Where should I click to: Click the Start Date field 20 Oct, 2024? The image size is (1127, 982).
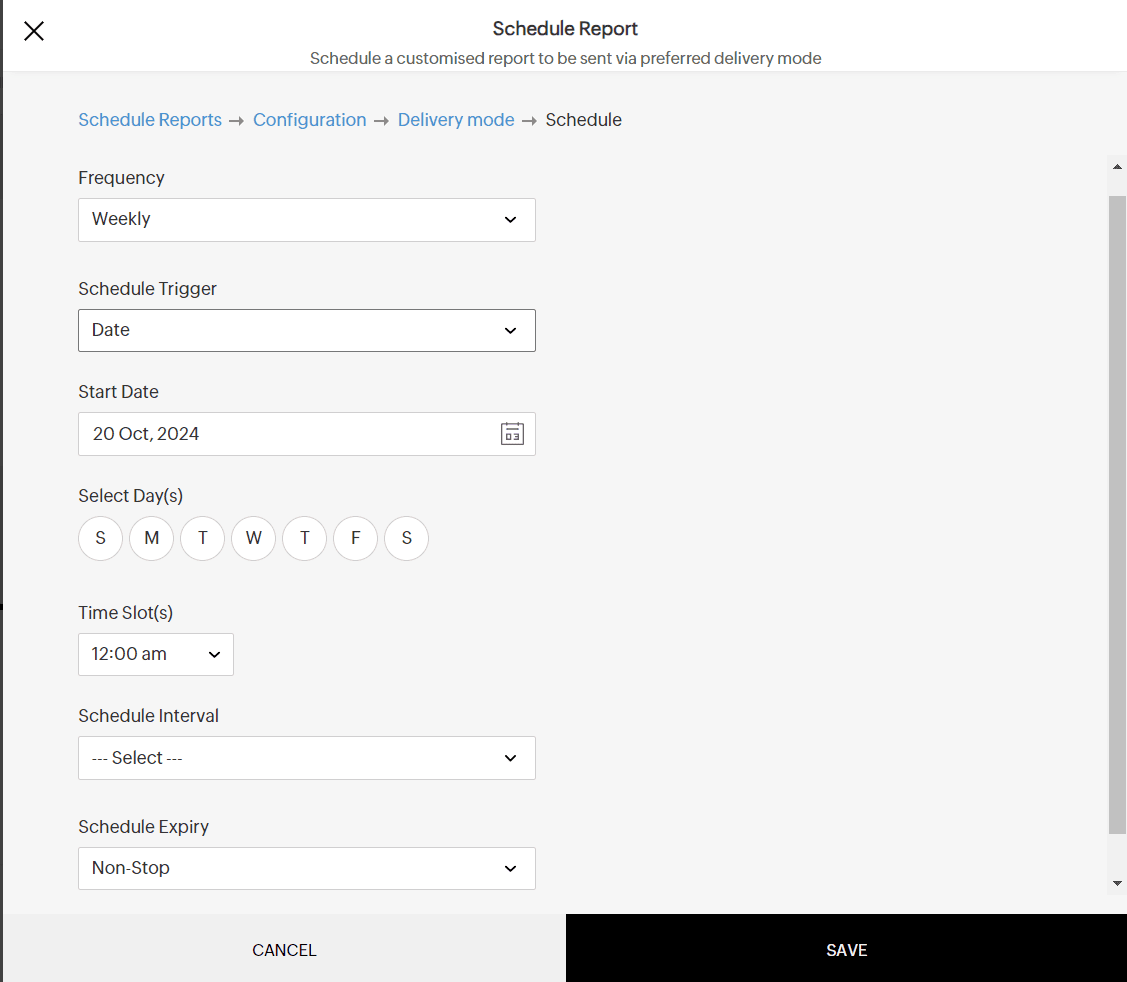click(x=307, y=434)
